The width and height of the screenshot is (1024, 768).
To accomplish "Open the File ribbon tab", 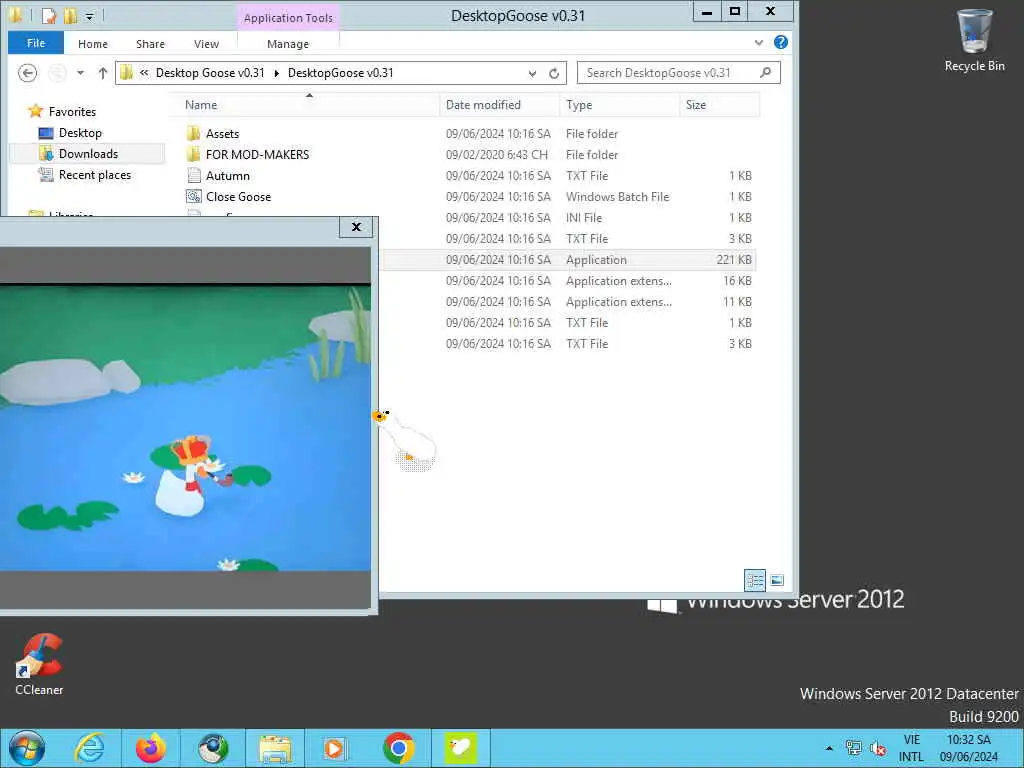I will [x=36, y=43].
